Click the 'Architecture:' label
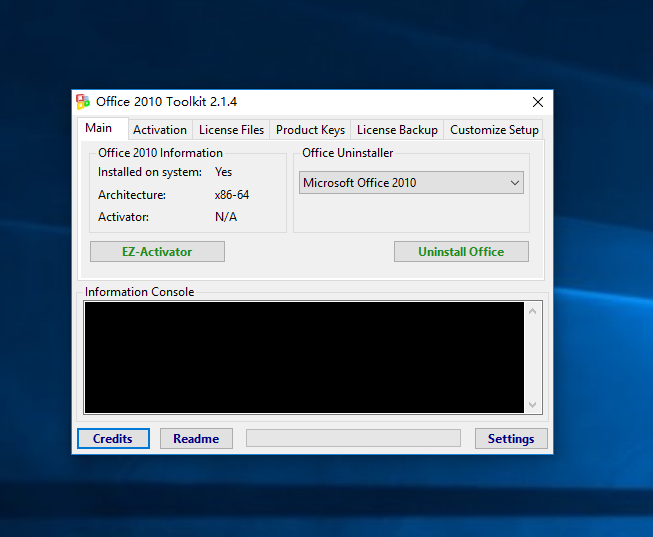Viewport: 653px width, 537px height. pyautogui.click(x=132, y=195)
